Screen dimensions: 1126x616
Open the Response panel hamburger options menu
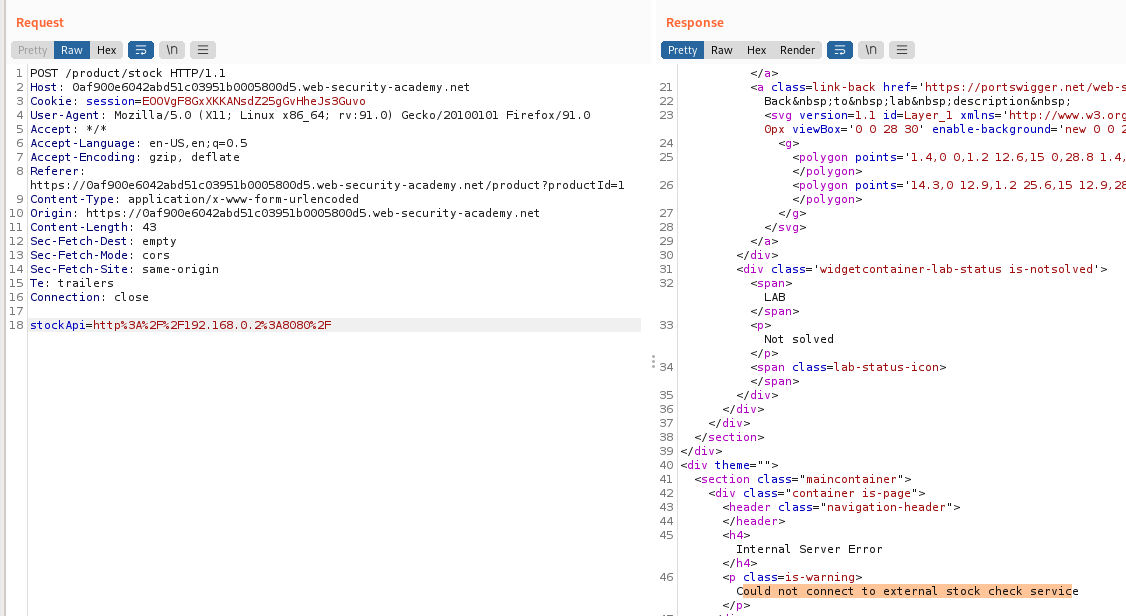[903, 50]
